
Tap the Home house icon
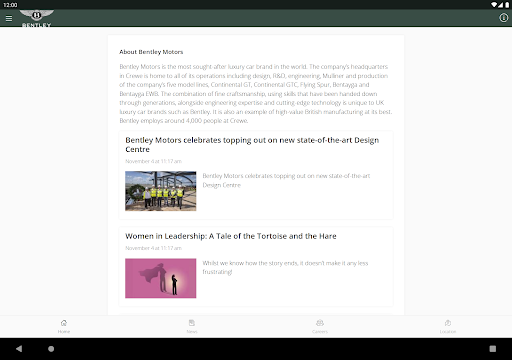[x=64, y=323]
